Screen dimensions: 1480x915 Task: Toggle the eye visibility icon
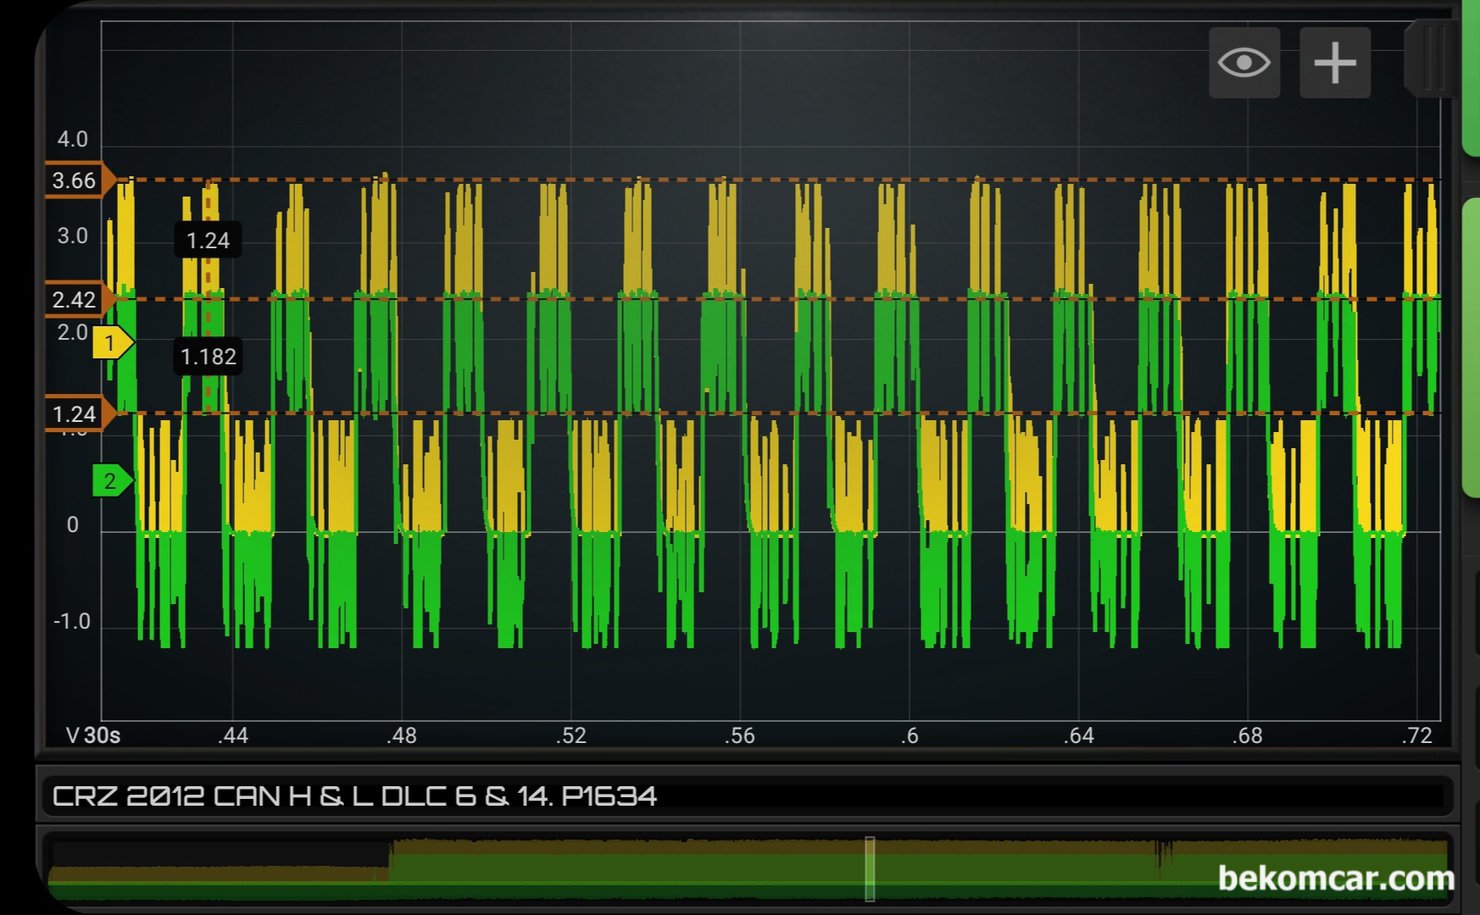point(1244,63)
